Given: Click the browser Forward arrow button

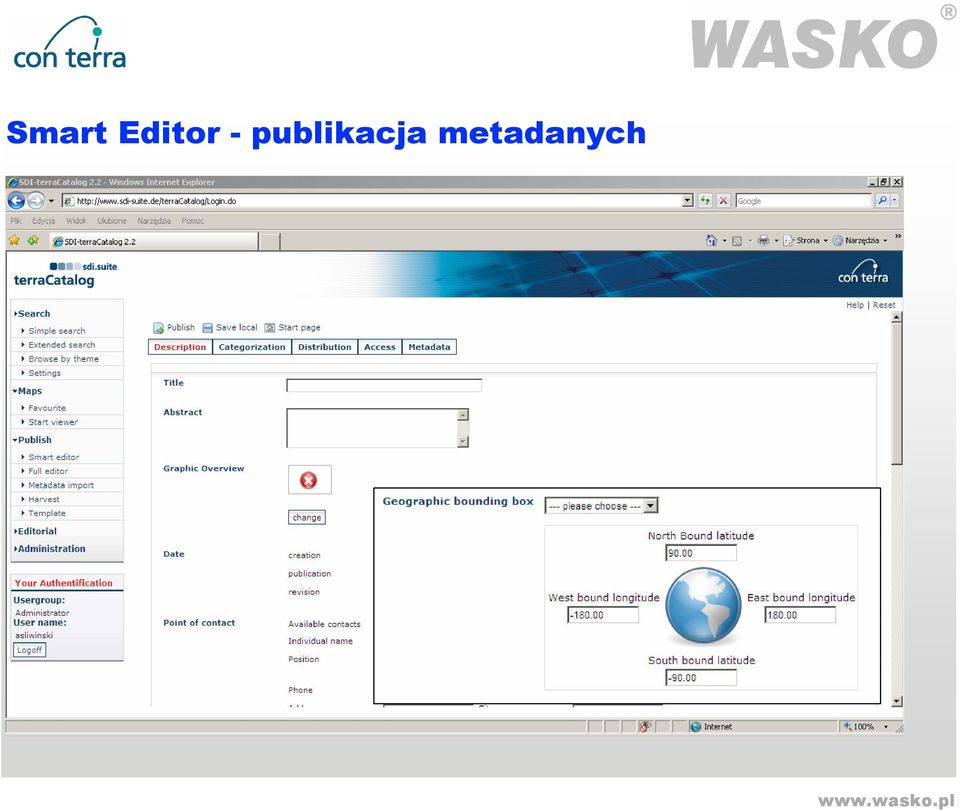Looking at the screenshot, I should pyautogui.click(x=36, y=200).
